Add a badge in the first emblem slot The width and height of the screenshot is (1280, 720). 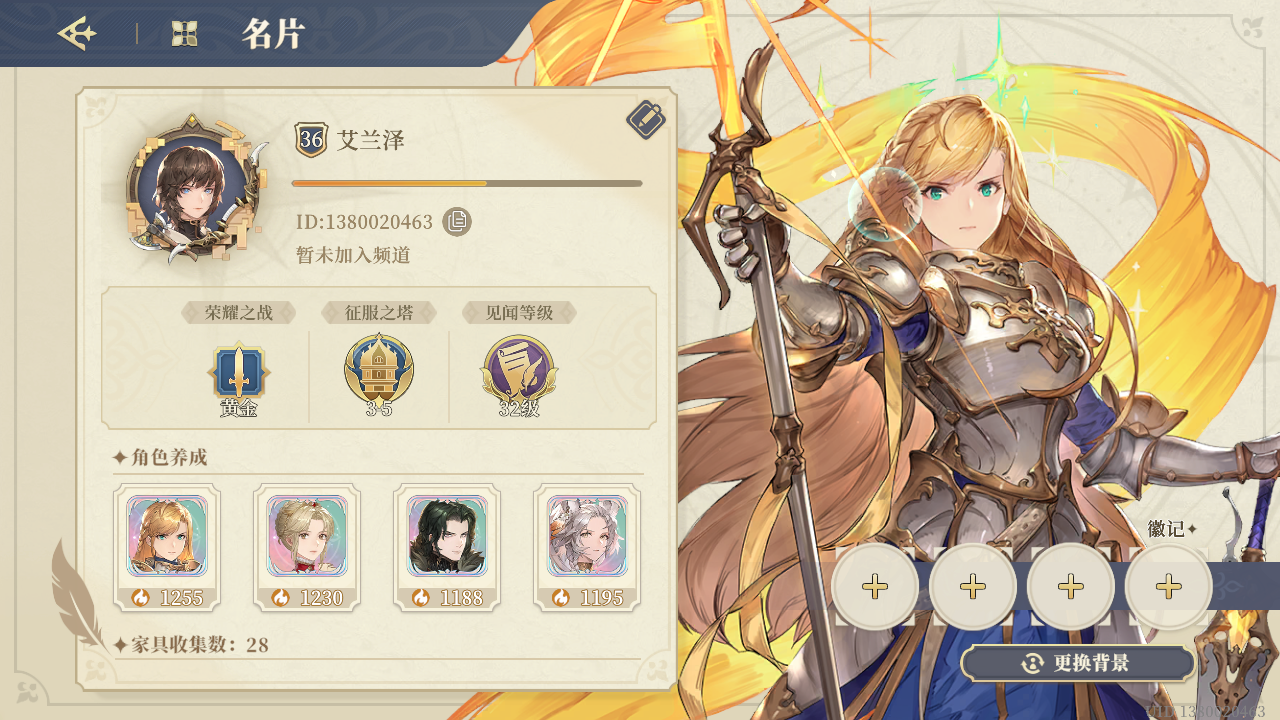875,587
